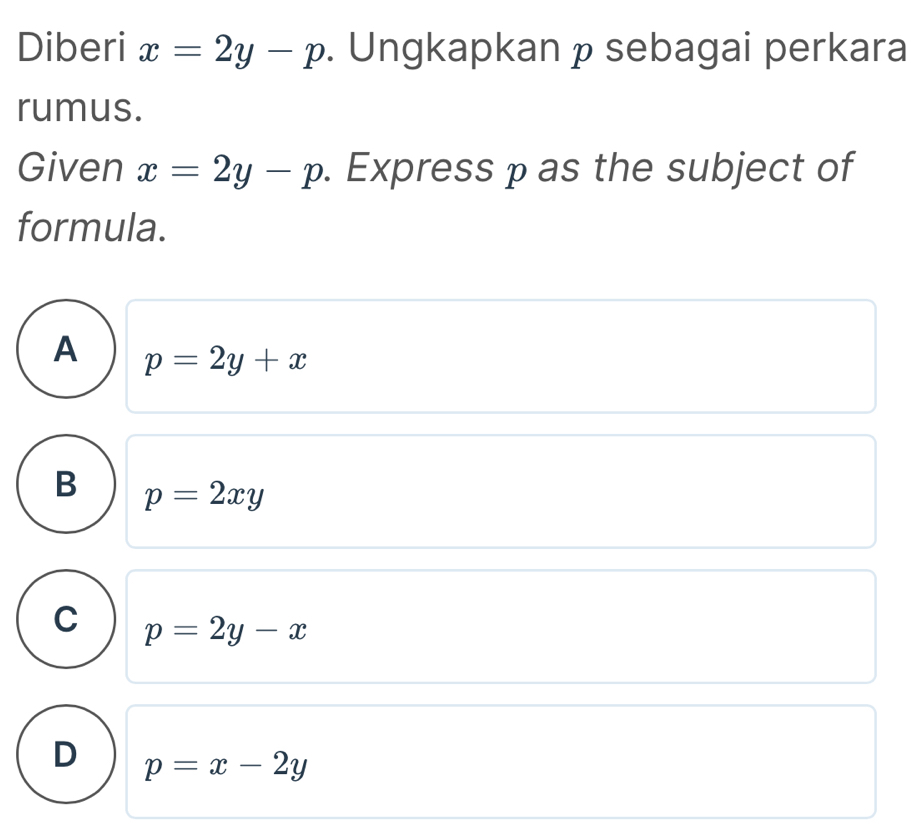Click the word "formula."
The height and width of the screenshot is (831, 922).
pos(90,229)
